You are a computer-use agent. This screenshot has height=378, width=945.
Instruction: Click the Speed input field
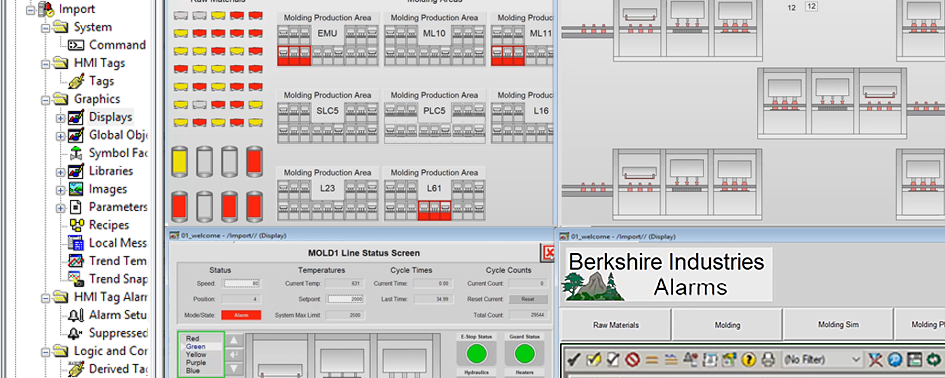(241, 283)
